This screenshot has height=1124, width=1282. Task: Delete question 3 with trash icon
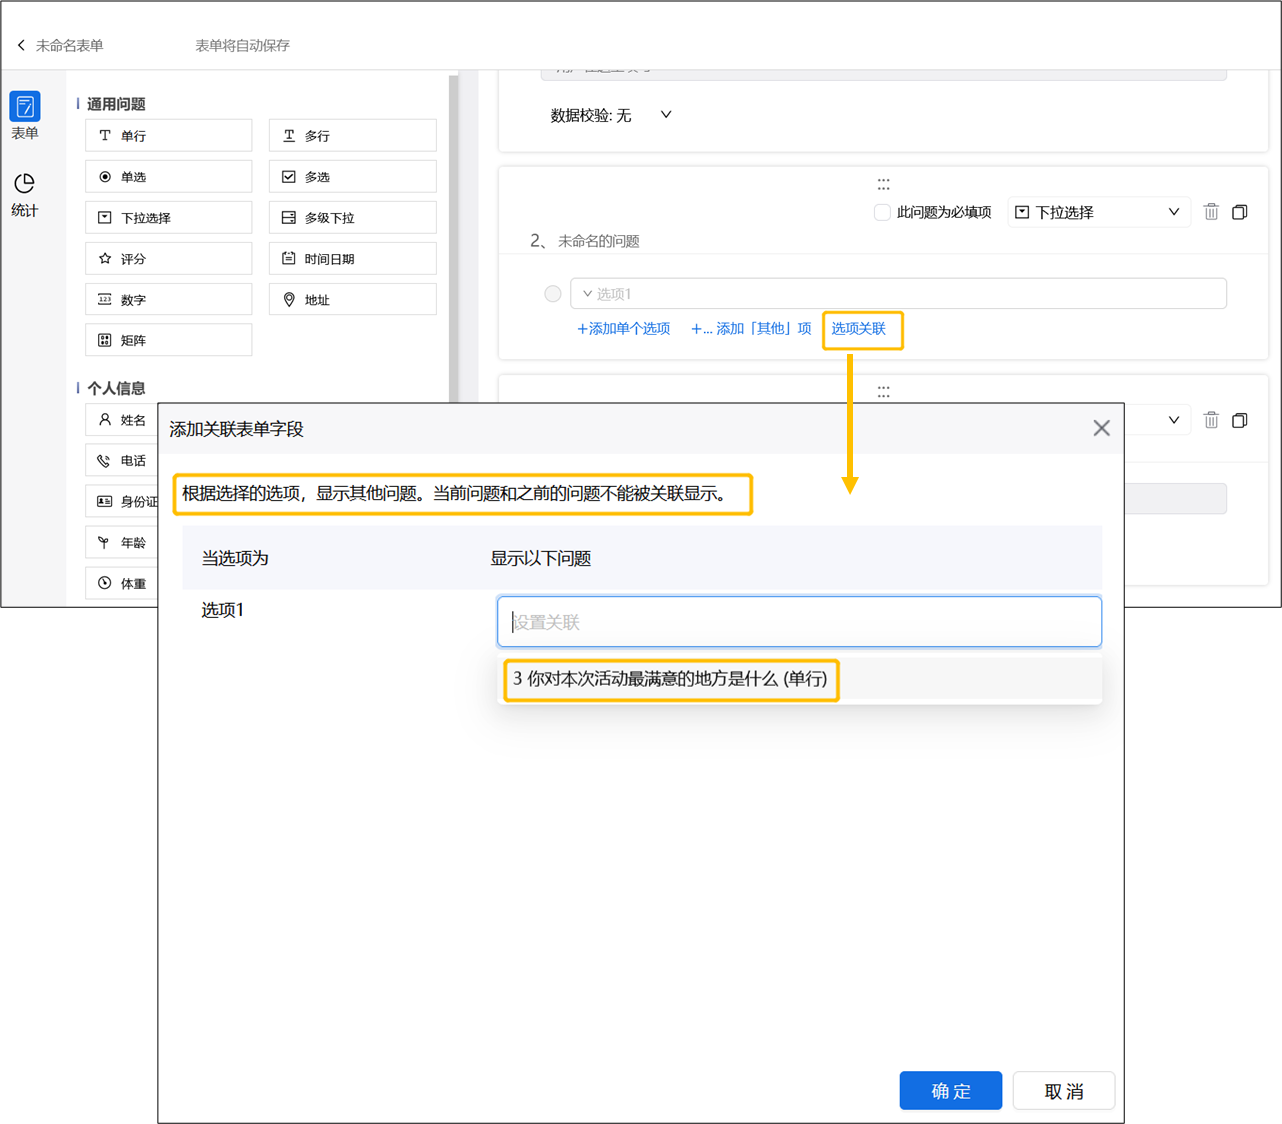tap(1211, 420)
